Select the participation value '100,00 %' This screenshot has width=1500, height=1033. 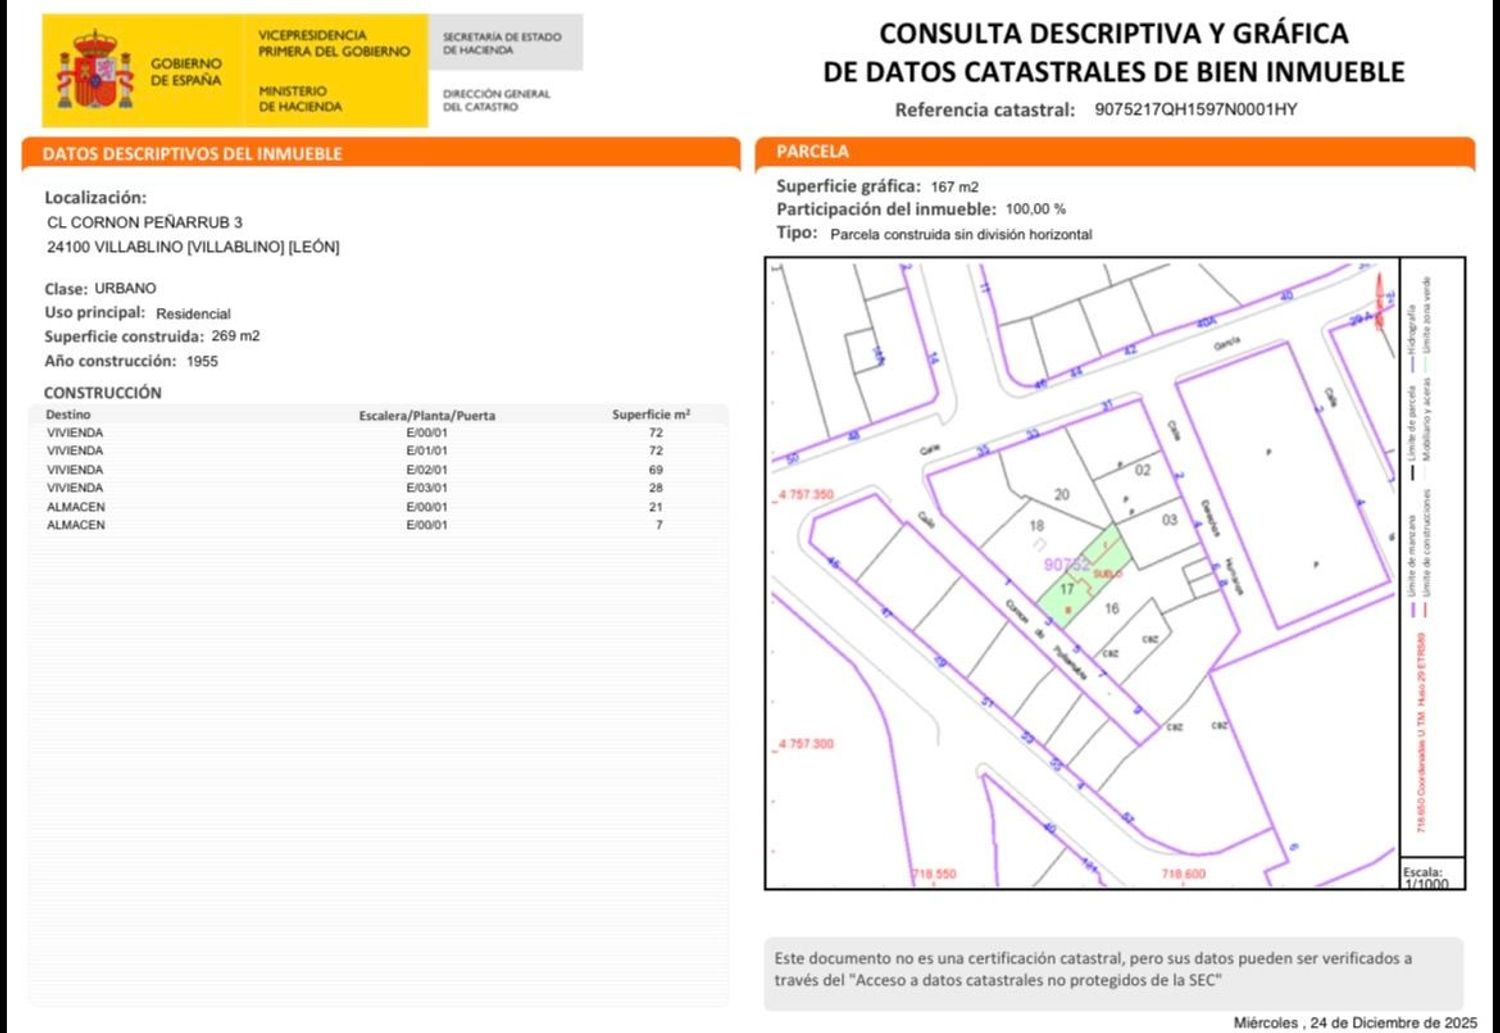[x=1036, y=209]
